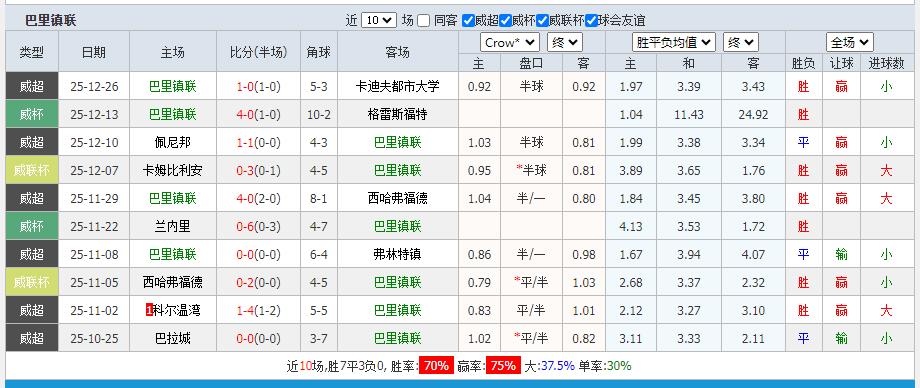This screenshot has height=388, width=920.
Task: Open the 卡姆比利安 team link
Action: coord(172,171)
